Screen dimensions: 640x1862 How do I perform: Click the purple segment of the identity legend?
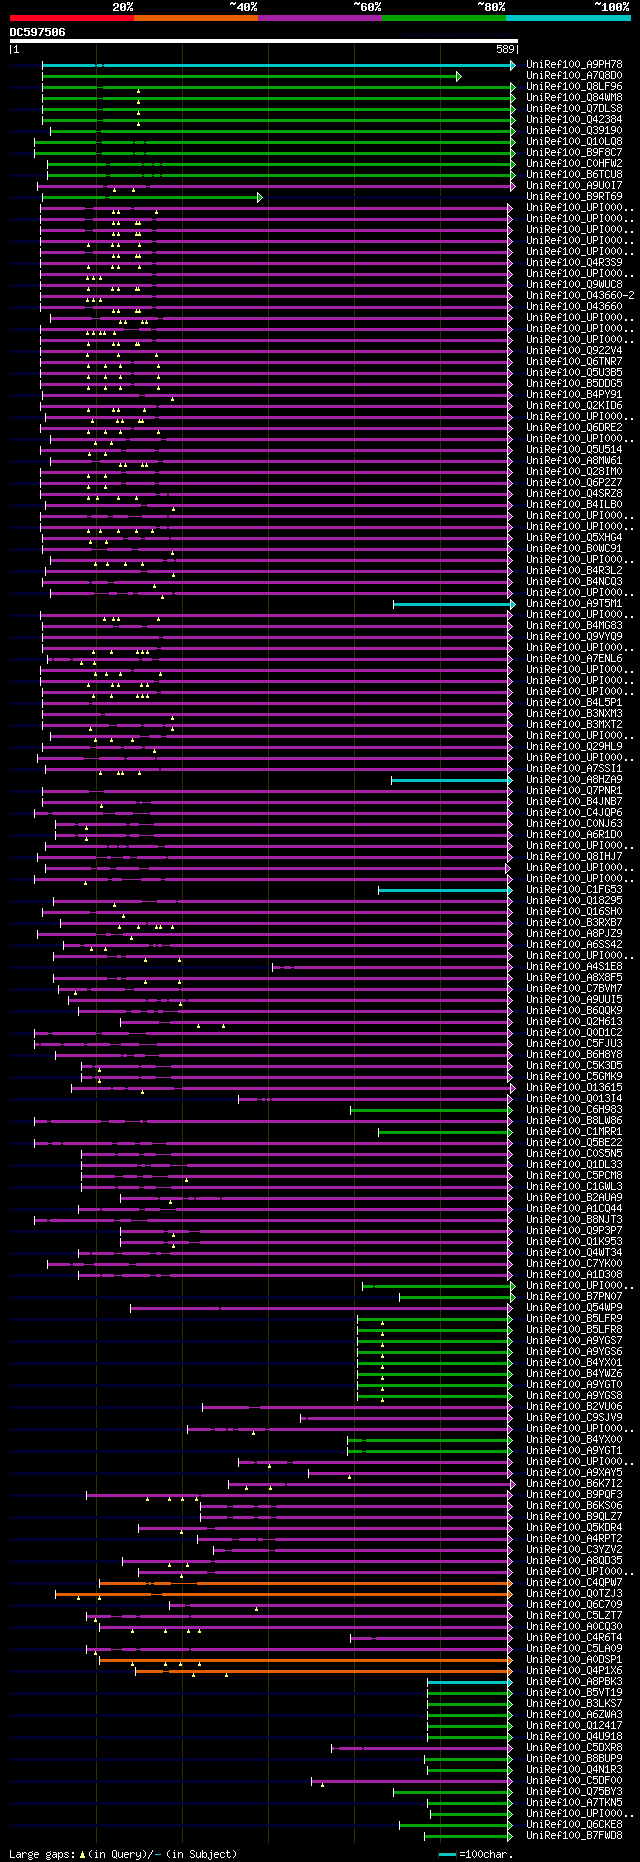pos(320,18)
